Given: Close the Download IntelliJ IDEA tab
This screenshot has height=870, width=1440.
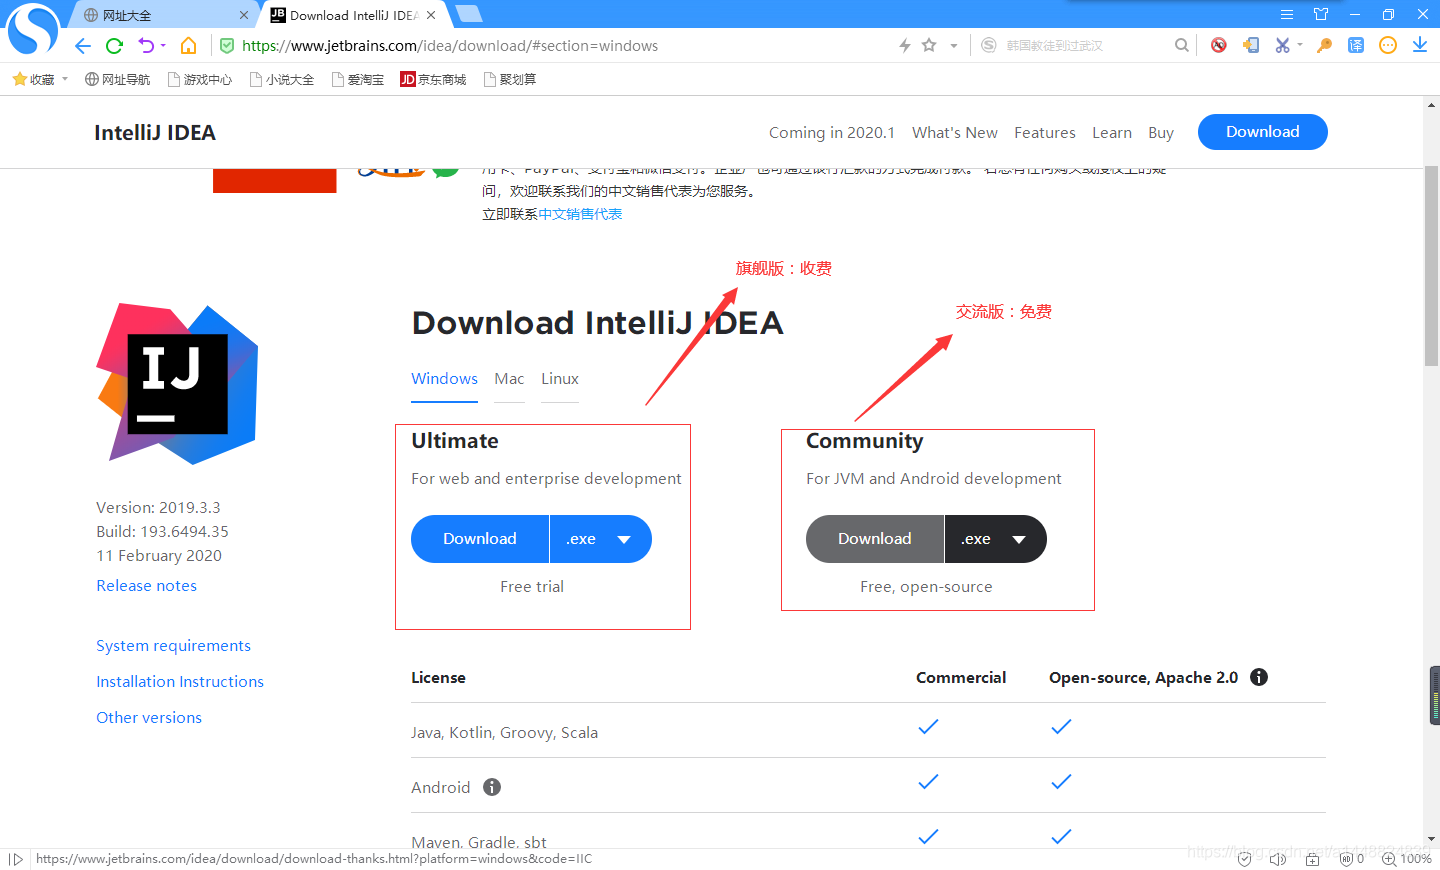Looking at the screenshot, I should click(x=431, y=15).
